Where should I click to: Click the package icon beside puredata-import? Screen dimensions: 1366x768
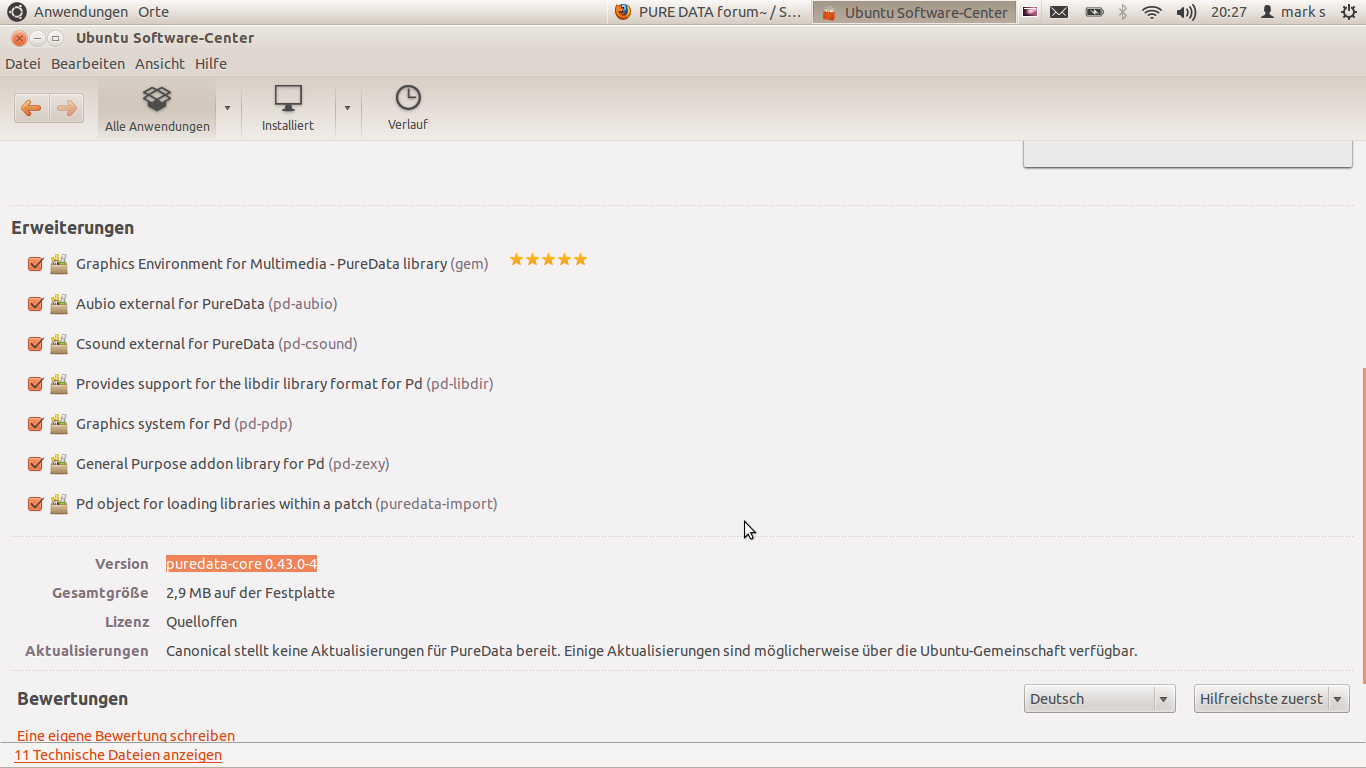point(59,503)
